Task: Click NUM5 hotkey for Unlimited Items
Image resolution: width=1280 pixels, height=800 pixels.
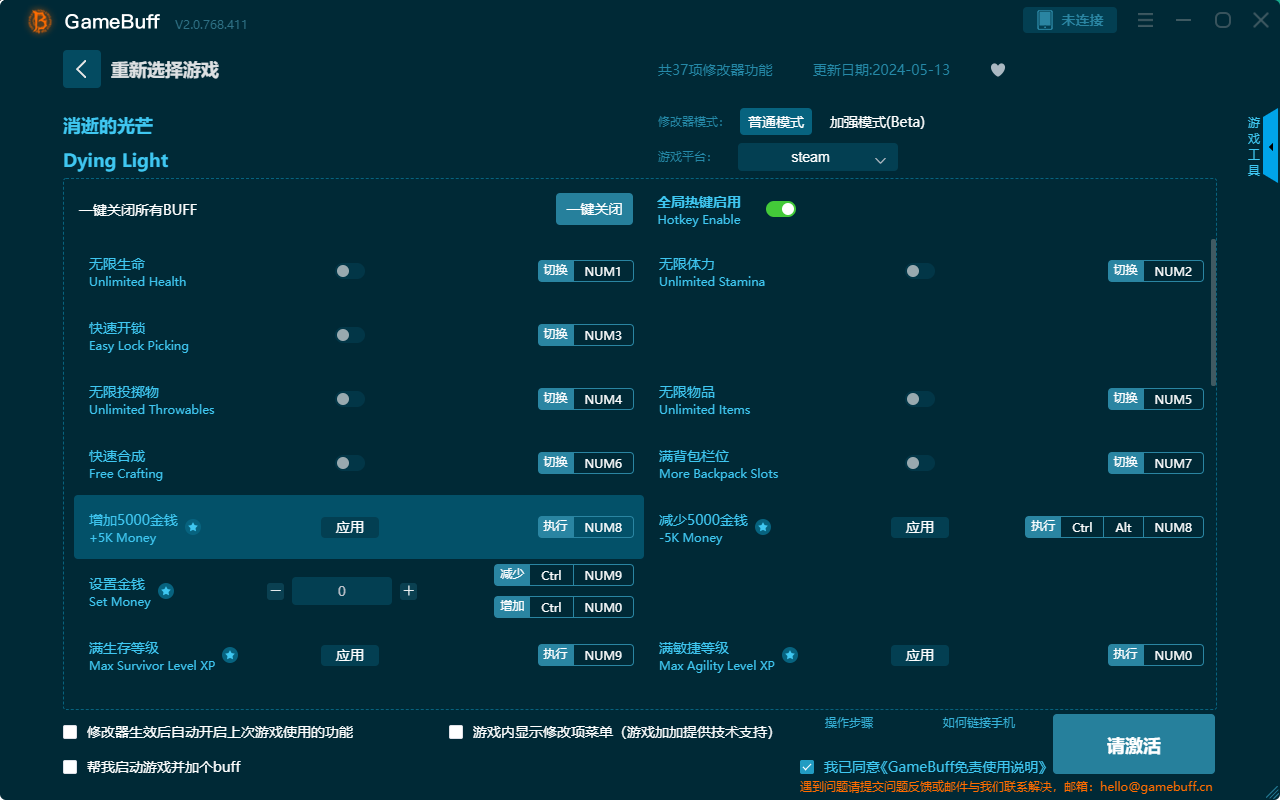Action: point(1156,399)
